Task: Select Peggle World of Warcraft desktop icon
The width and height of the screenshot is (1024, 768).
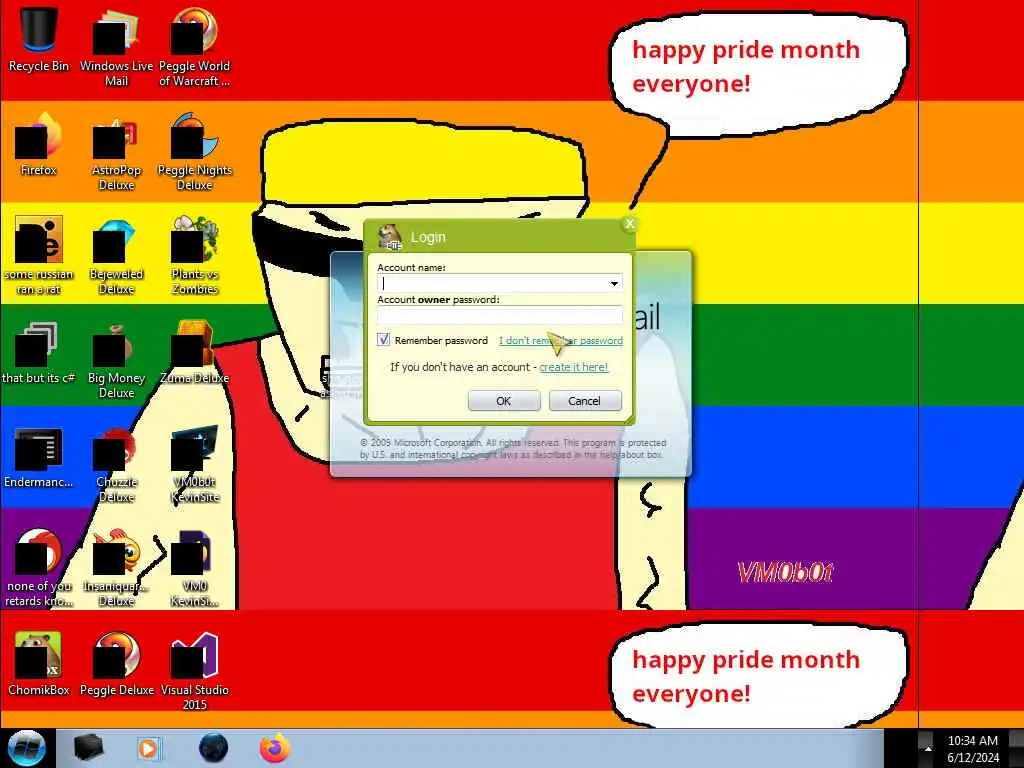Action: coord(195,46)
